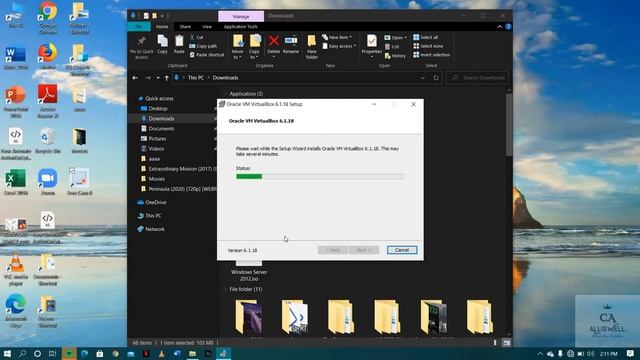
Task: Cancel the VirtualBox installation
Action: click(402, 250)
